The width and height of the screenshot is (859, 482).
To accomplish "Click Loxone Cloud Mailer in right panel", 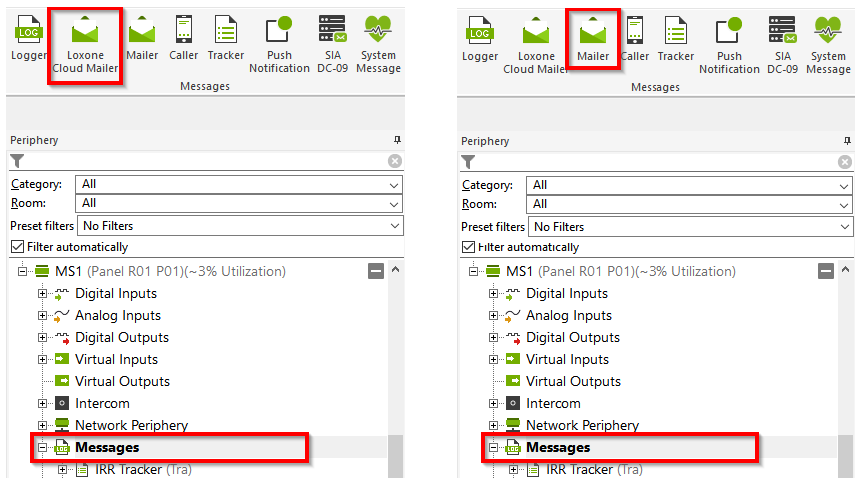I will click(535, 46).
